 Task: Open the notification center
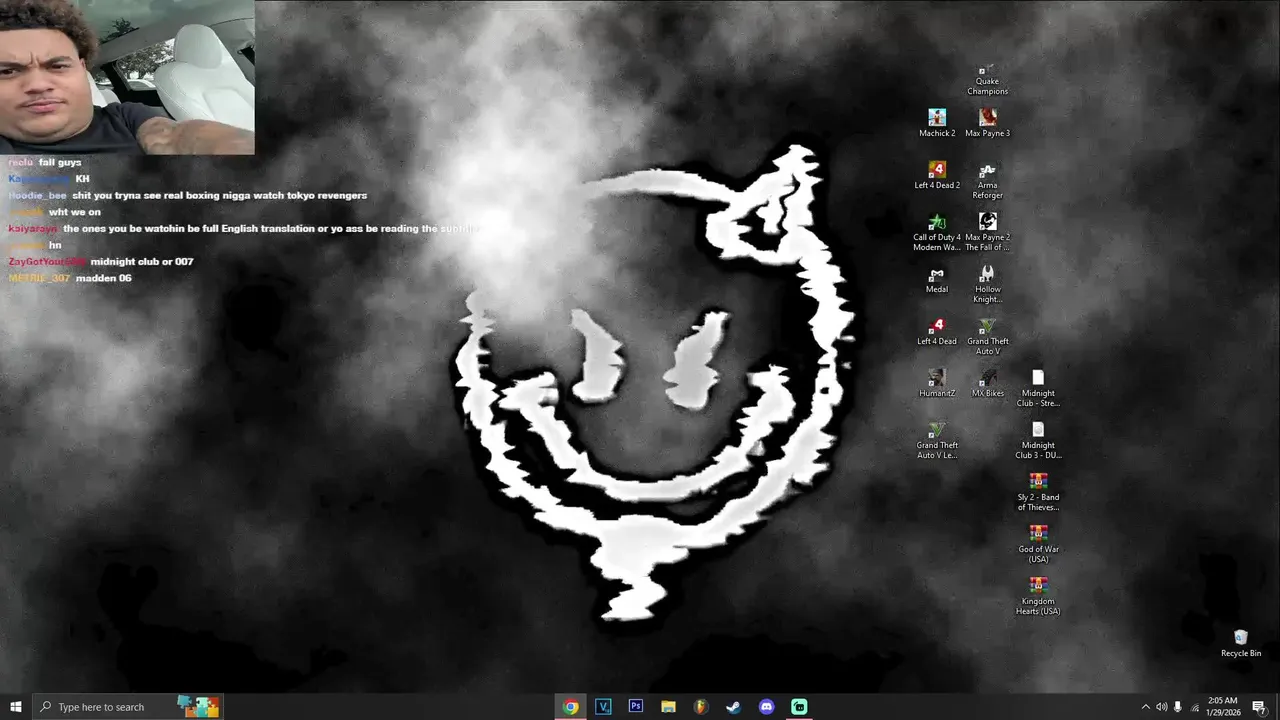pos(1259,707)
